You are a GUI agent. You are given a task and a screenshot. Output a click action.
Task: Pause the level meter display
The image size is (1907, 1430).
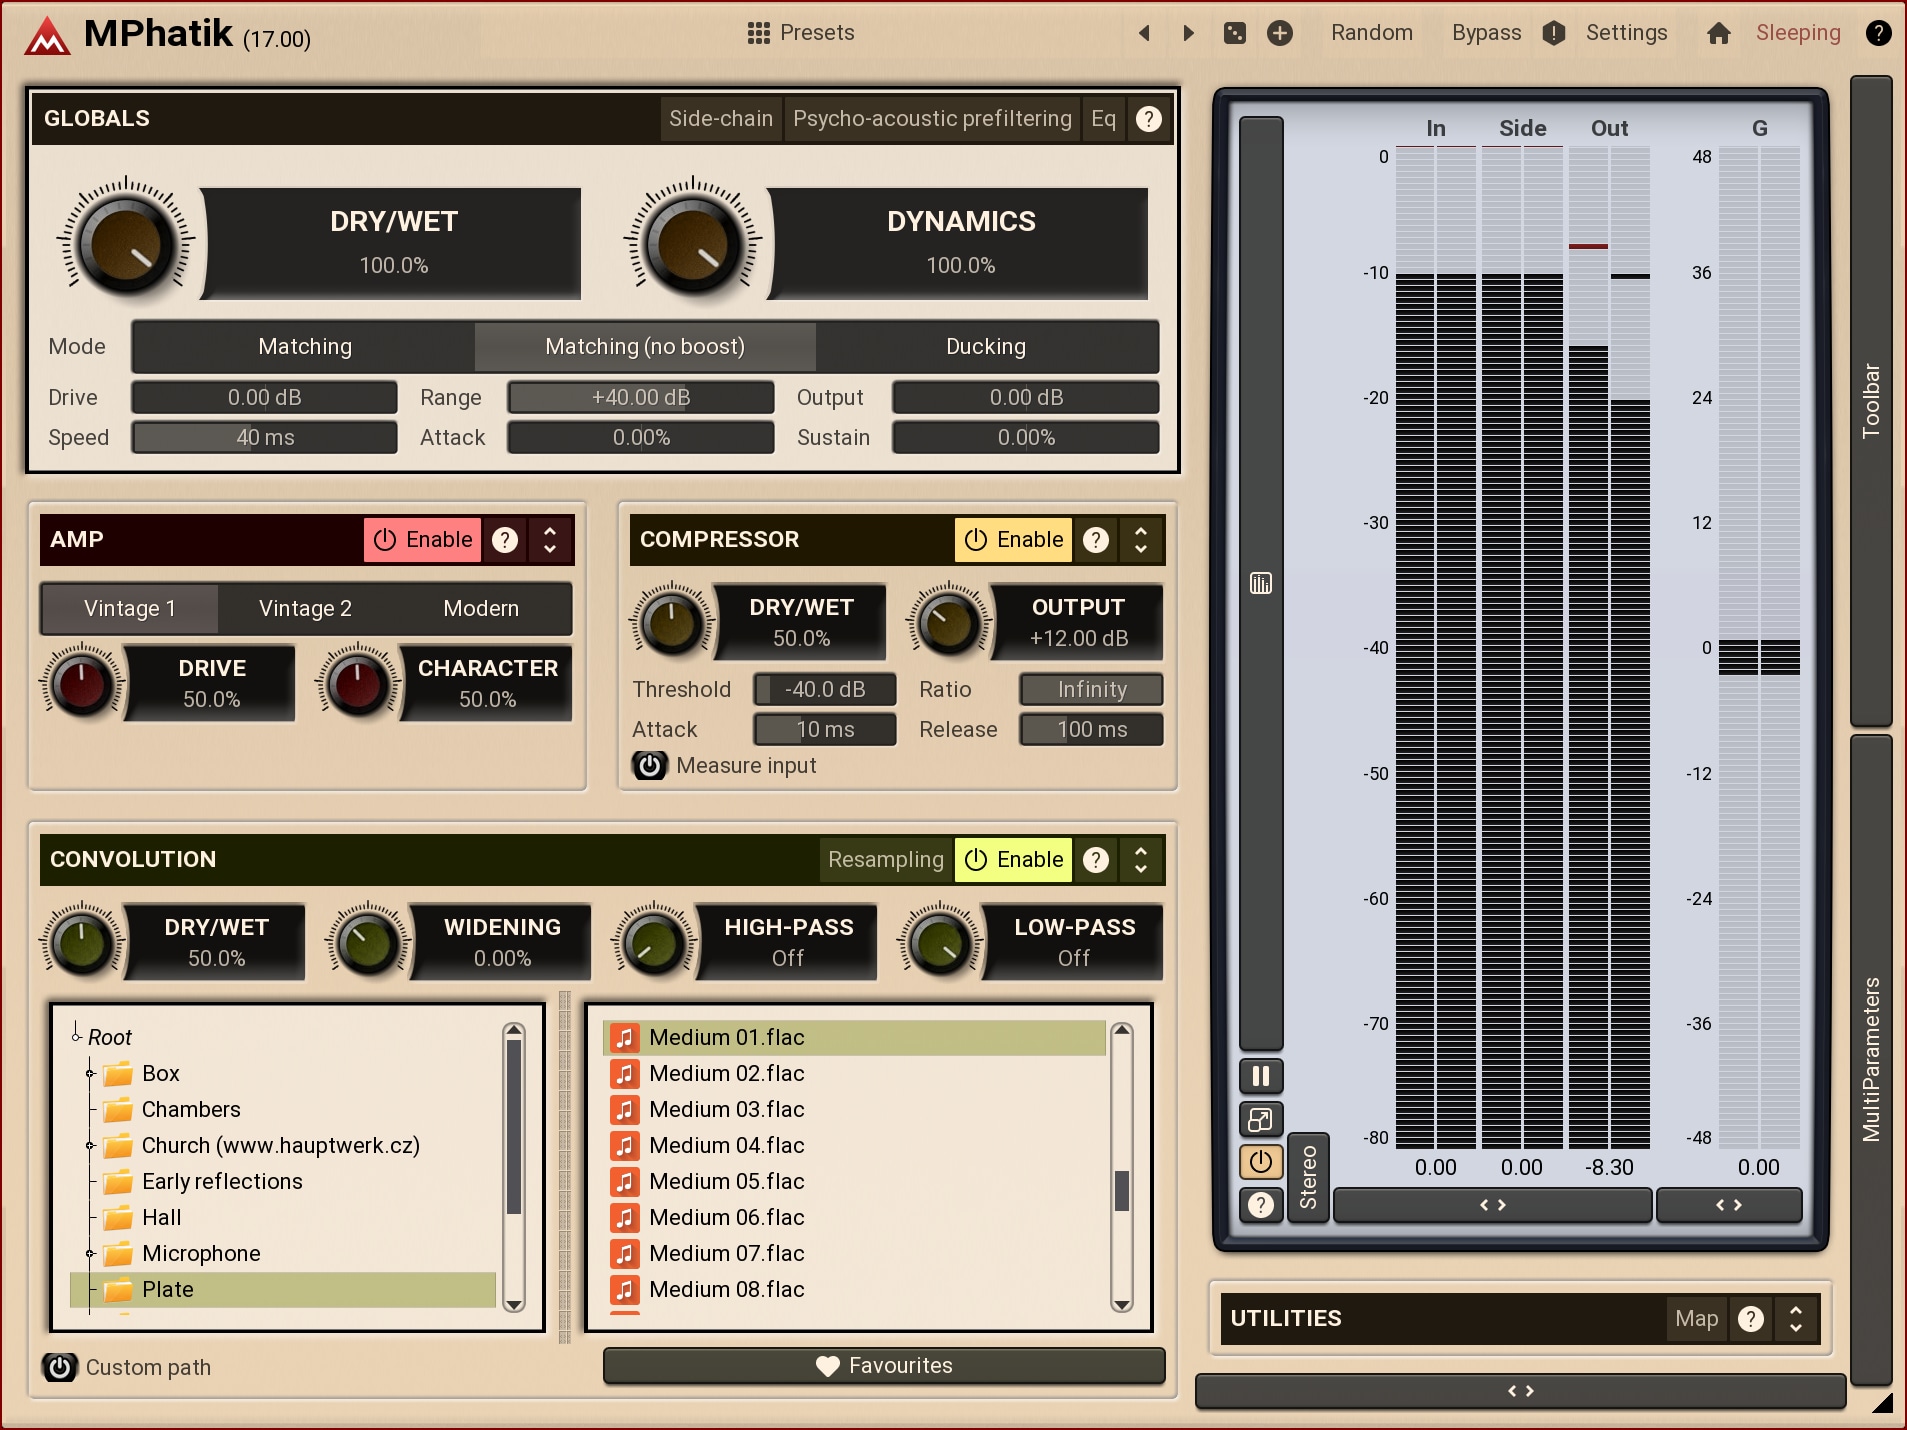1261,1076
